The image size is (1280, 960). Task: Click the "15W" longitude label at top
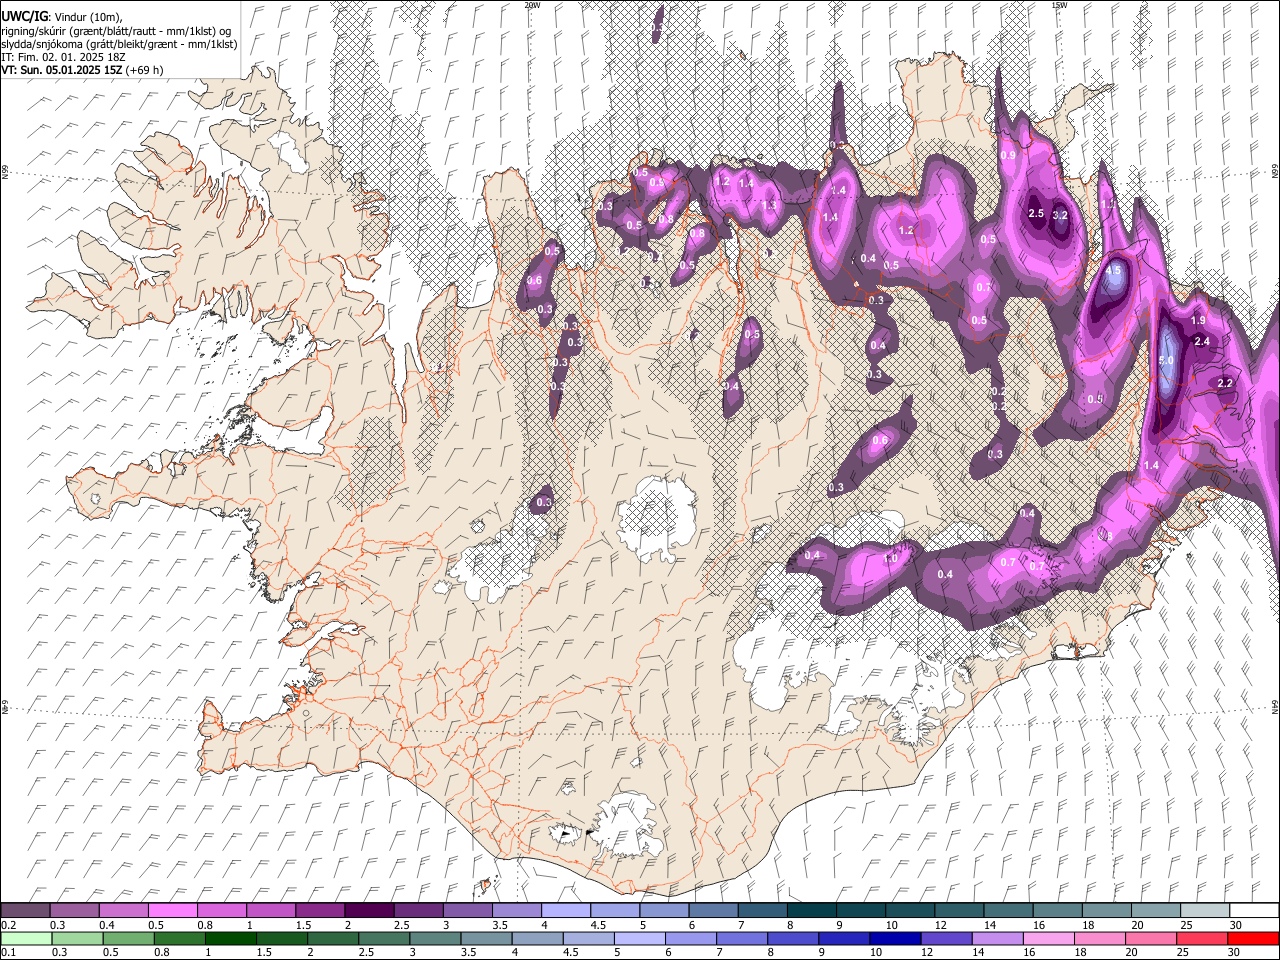[1058, 4]
